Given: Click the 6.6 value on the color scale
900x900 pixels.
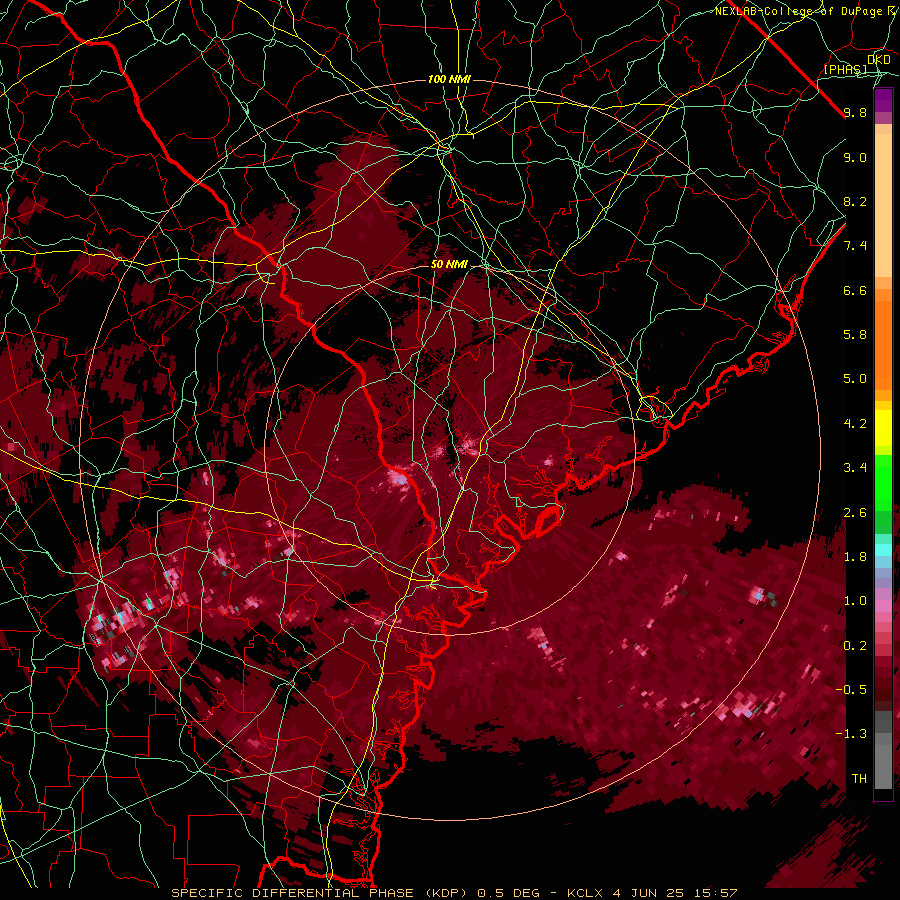Looking at the screenshot, I should pos(855,290).
